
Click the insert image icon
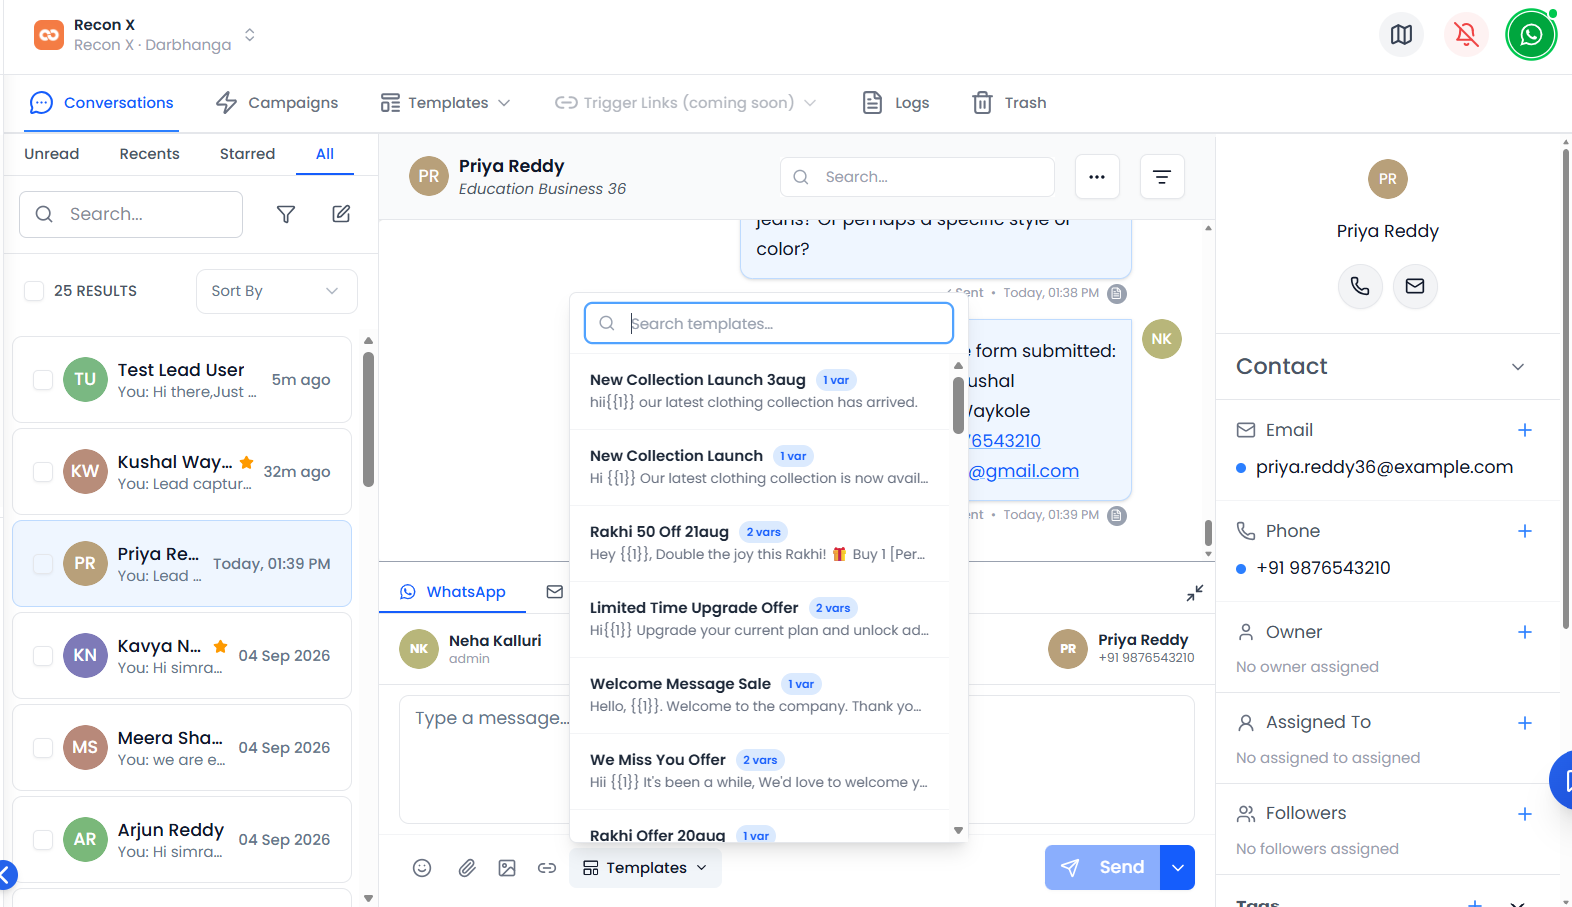[x=507, y=868]
